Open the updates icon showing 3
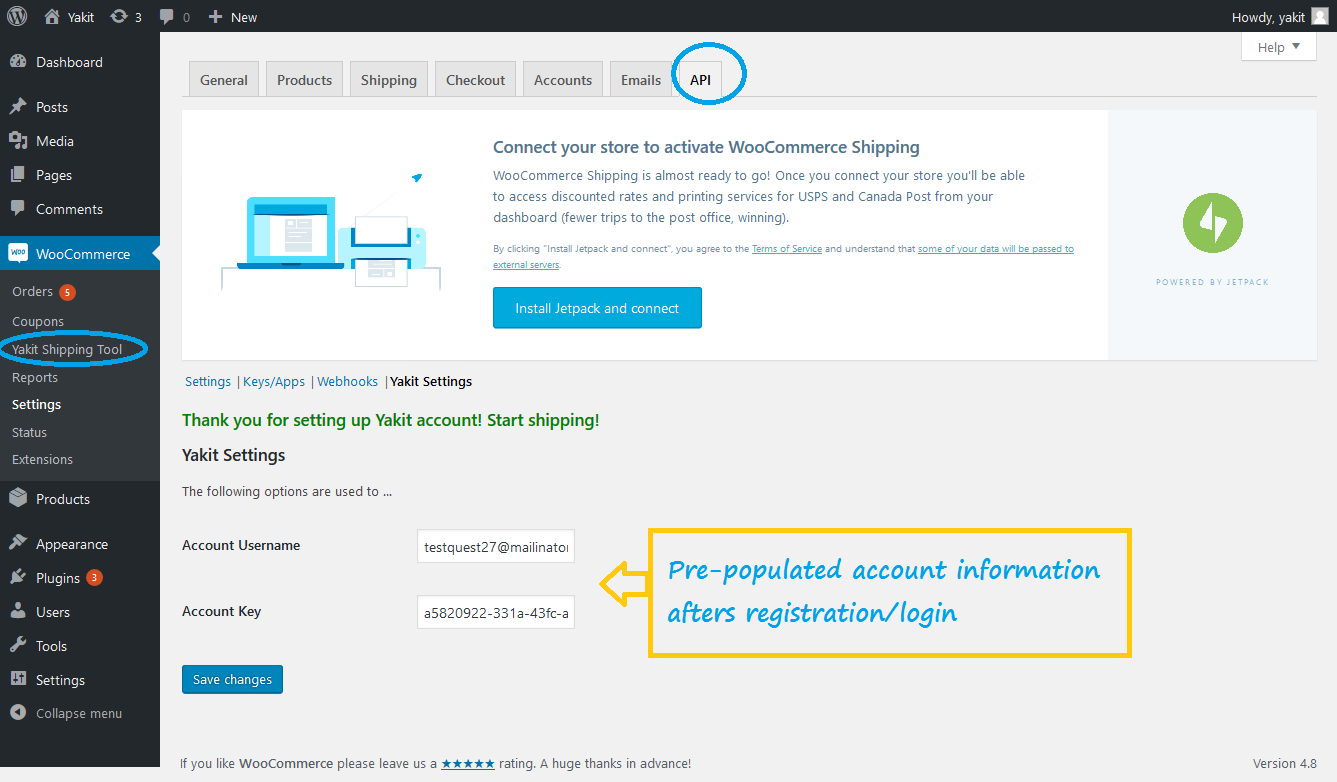This screenshot has width=1337, height=782. tap(126, 17)
